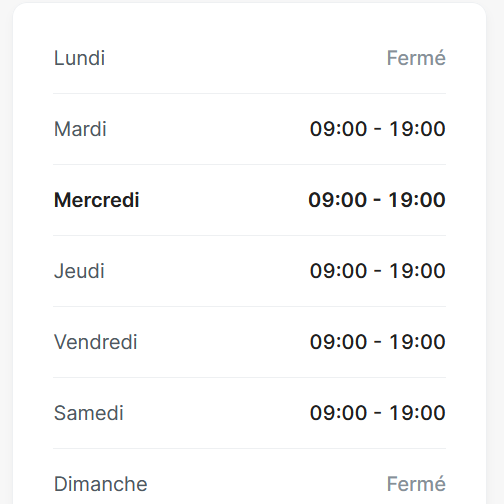This screenshot has height=504, width=504.
Task: Select the Fermé status for Dimanche
Action: (x=416, y=484)
